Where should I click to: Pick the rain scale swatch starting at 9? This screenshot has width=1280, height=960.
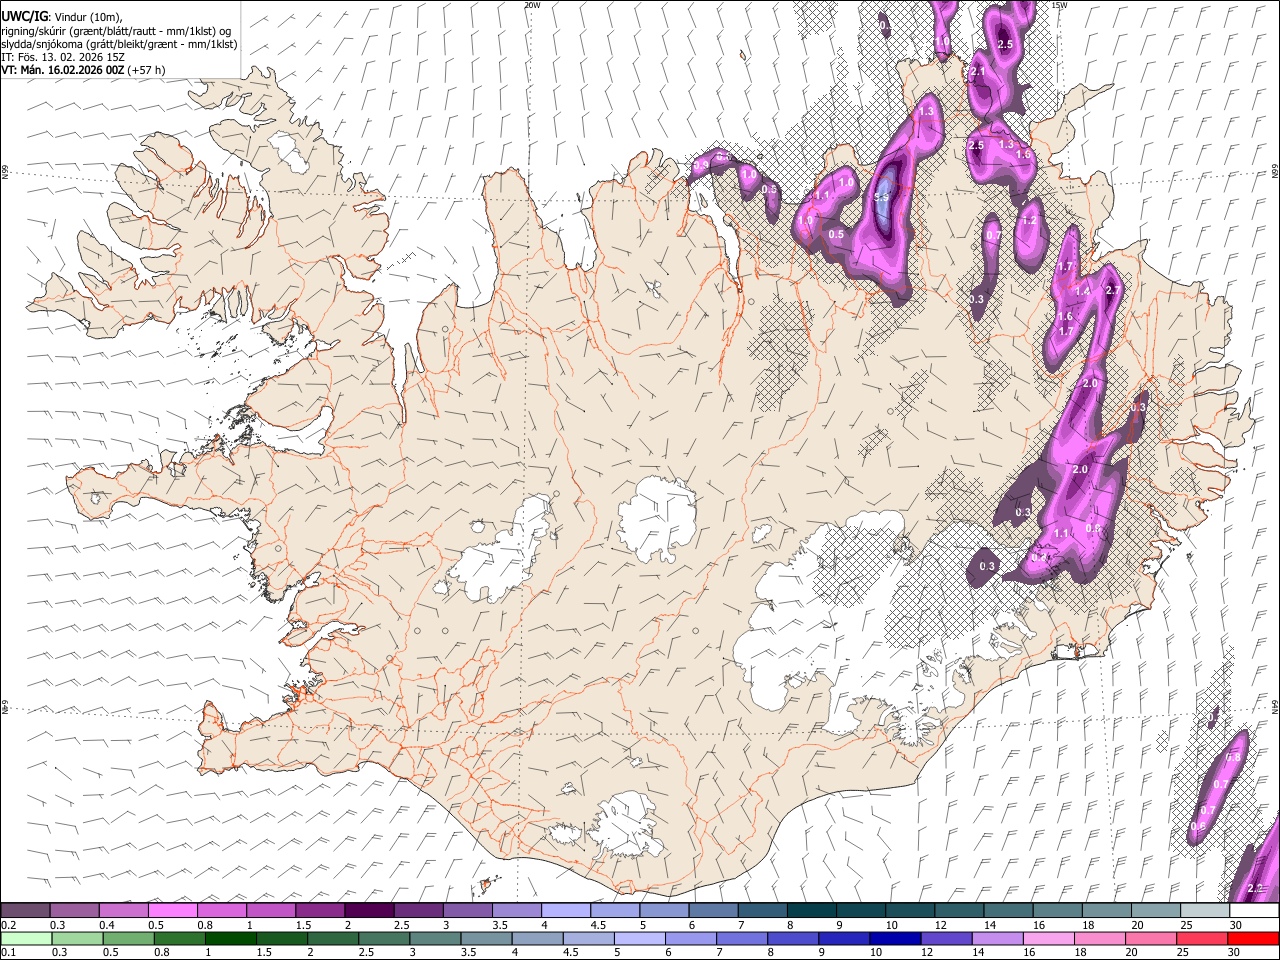[845, 938]
